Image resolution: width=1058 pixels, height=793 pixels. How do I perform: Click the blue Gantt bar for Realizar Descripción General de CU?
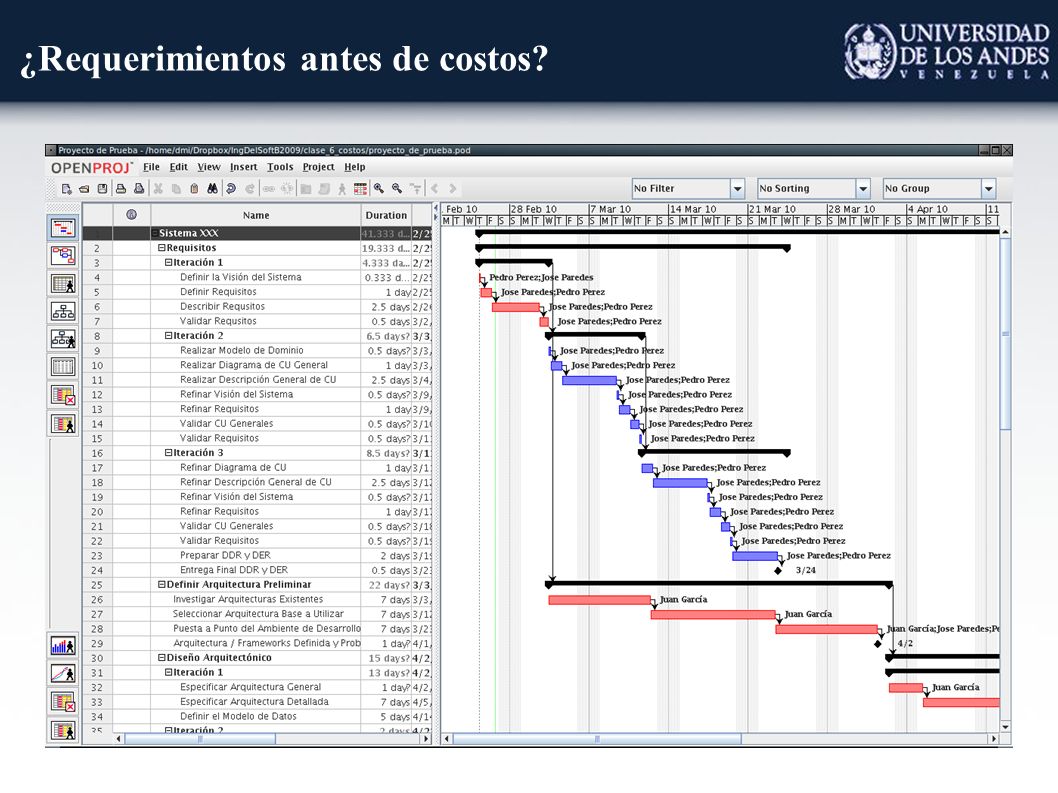589,381
